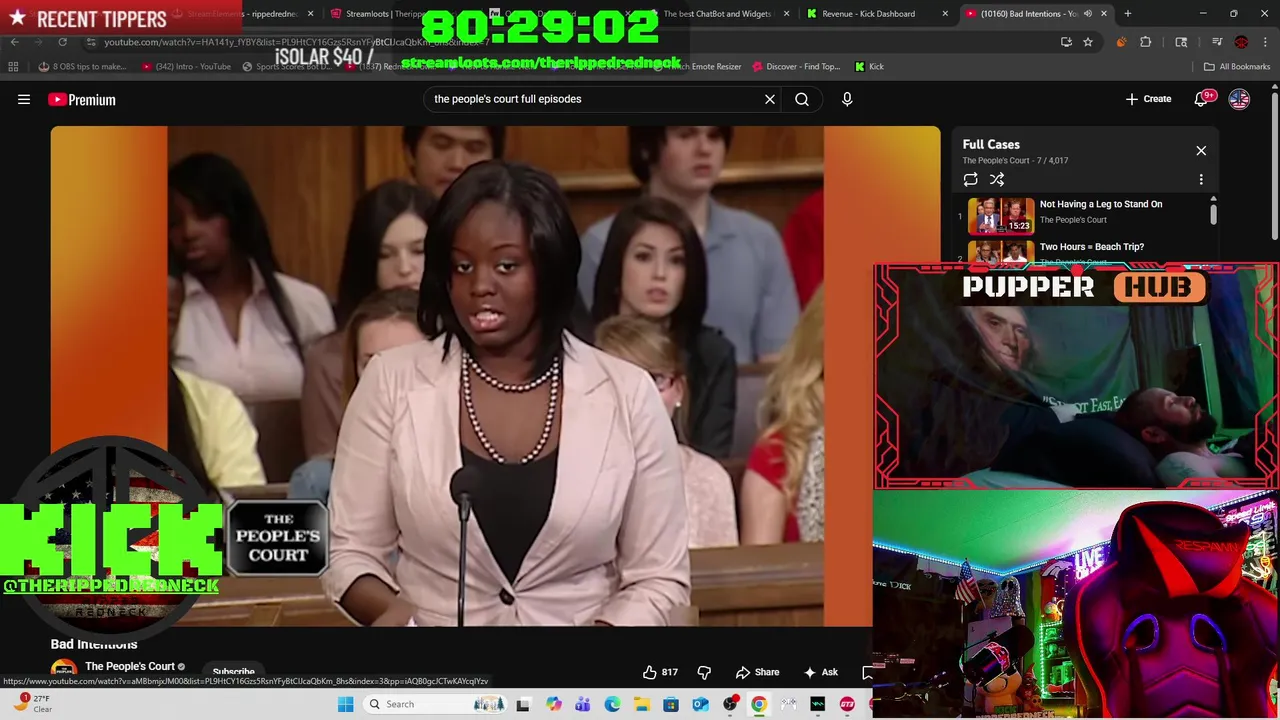The height and width of the screenshot is (720, 1280).
Task: Open Two Hours = Beach Trip? video
Action: point(1091,247)
